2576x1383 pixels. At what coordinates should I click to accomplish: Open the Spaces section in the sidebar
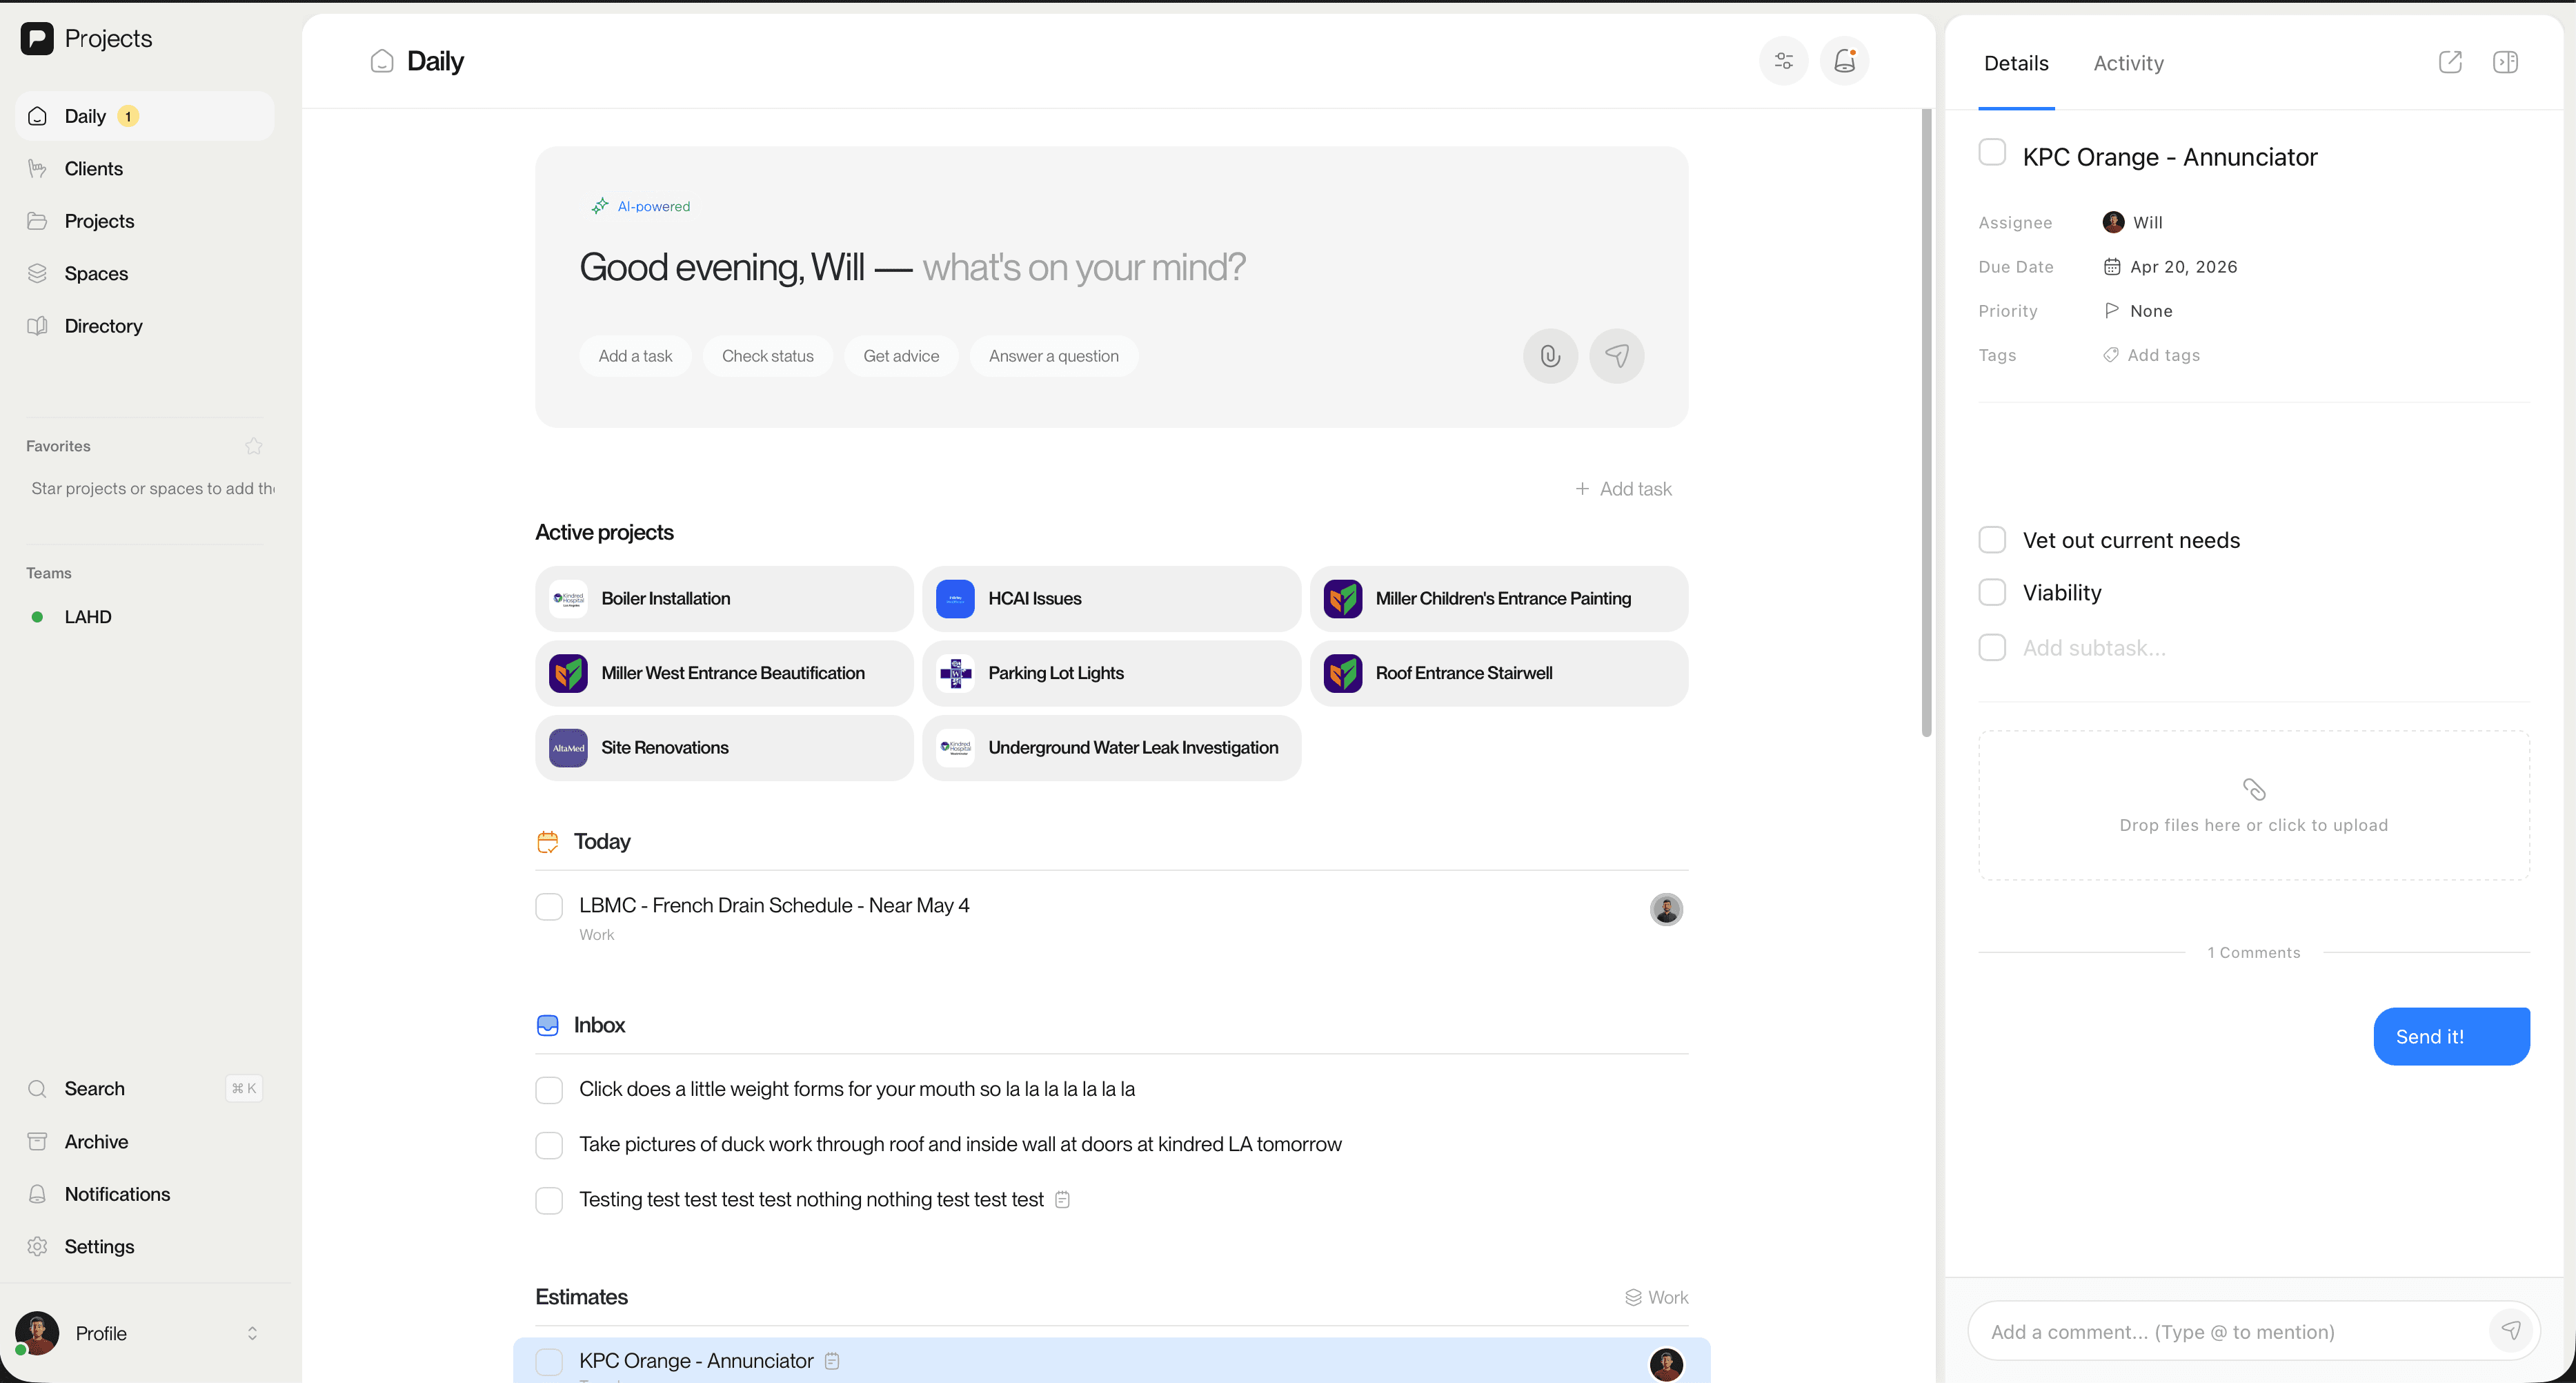96,272
